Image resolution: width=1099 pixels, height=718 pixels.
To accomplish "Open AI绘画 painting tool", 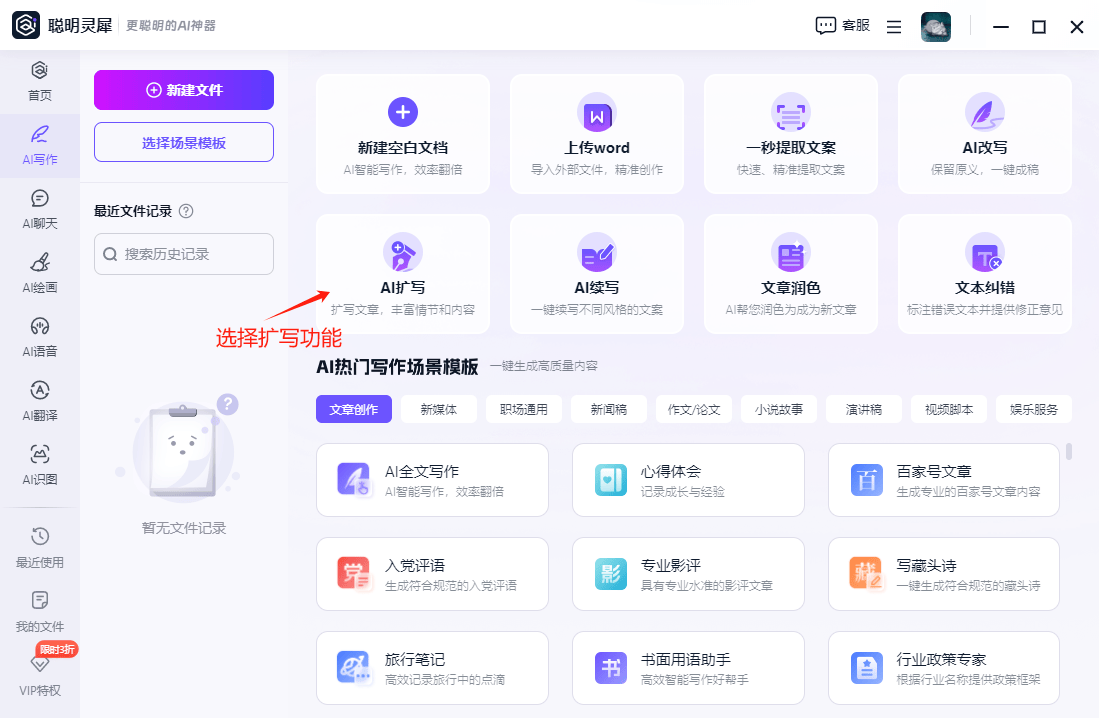I will coord(40,273).
